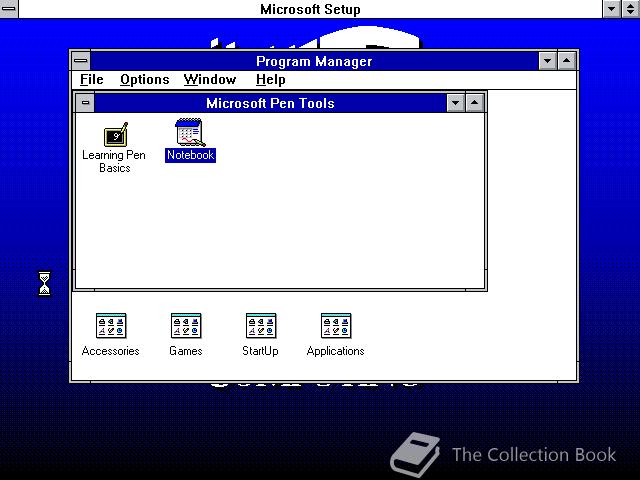Click the Applications label text
The width and height of the screenshot is (640, 480).
coord(336,351)
